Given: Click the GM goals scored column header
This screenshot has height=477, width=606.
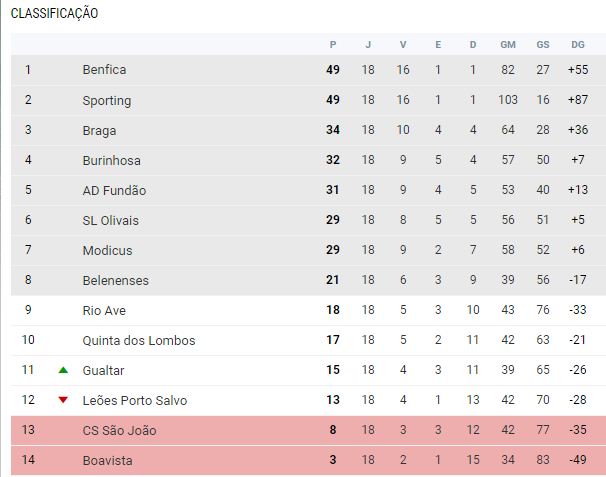Looking at the screenshot, I should (x=508, y=44).
